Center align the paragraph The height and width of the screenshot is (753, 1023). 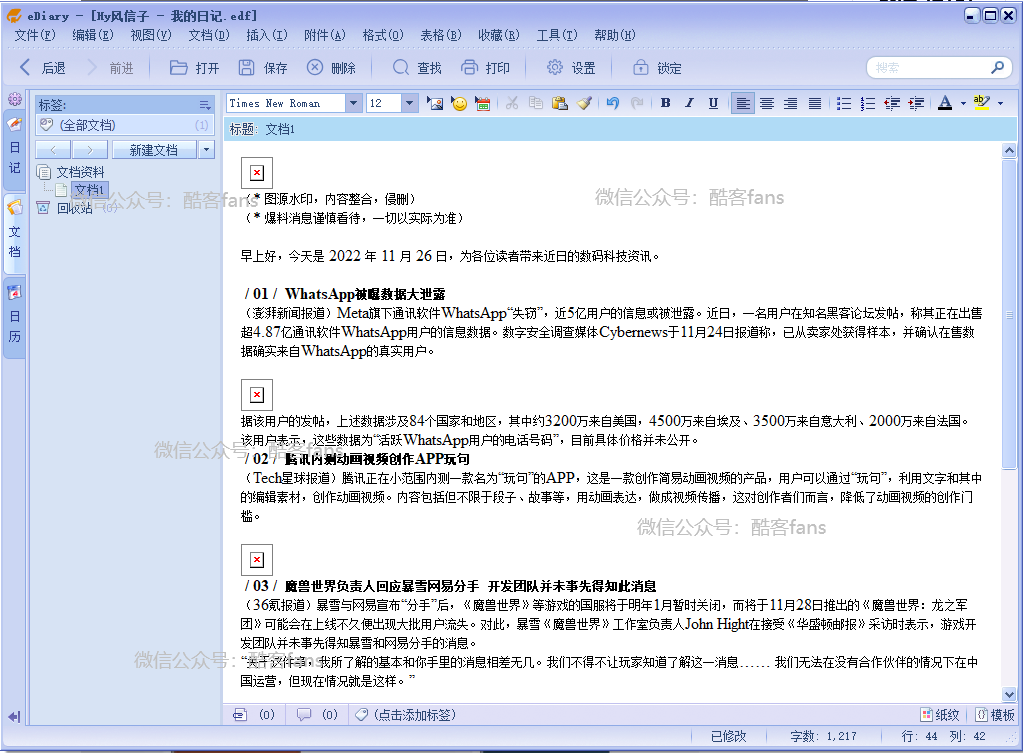click(767, 103)
